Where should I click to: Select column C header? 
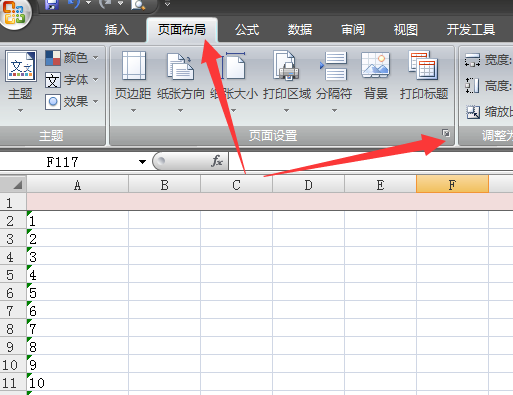237,185
